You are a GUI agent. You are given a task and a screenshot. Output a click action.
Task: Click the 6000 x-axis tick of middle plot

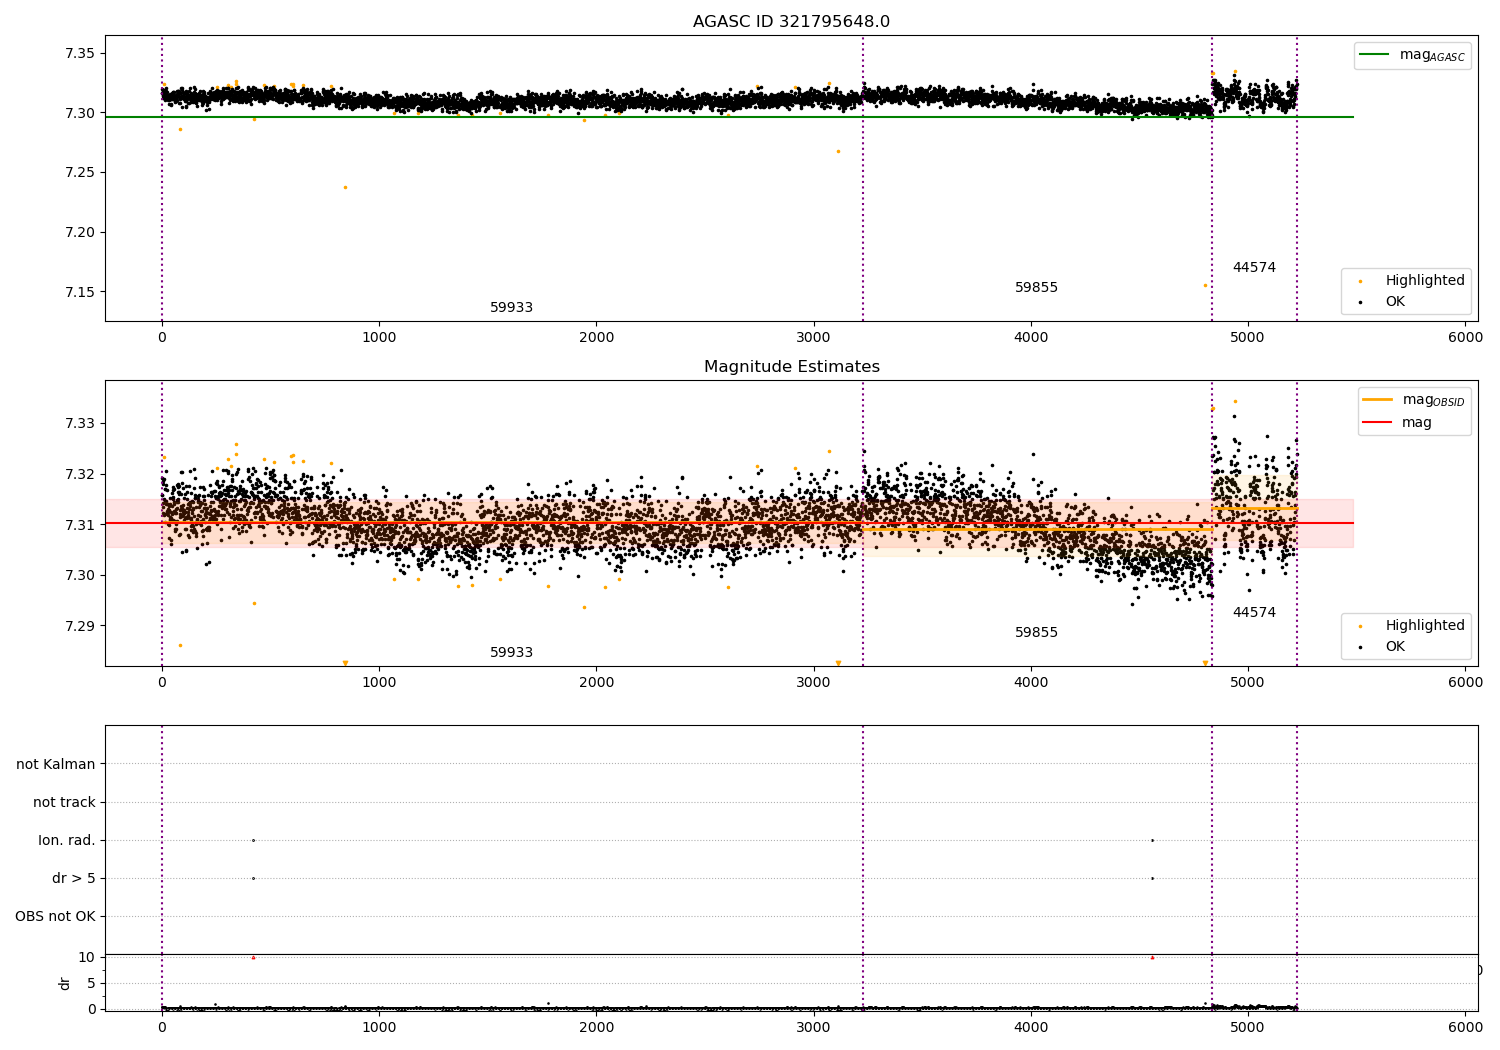pos(1465,683)
